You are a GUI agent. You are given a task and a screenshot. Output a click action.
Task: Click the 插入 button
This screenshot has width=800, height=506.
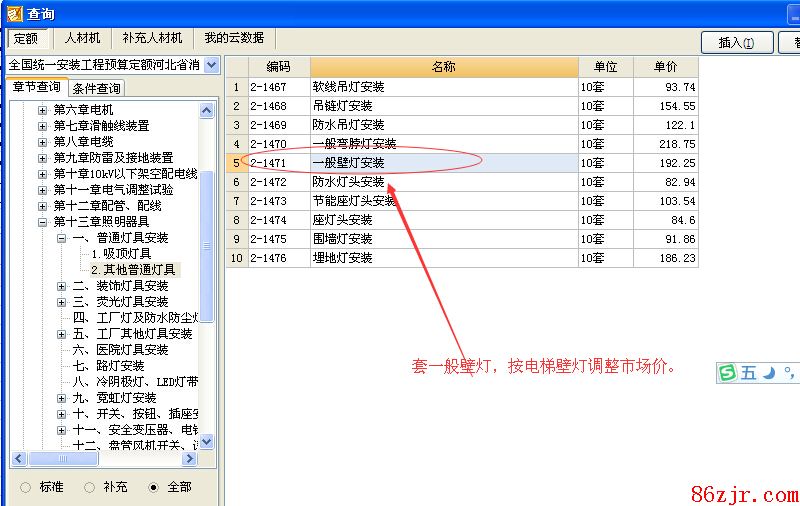pyautogui.click(x=738, y=42)
